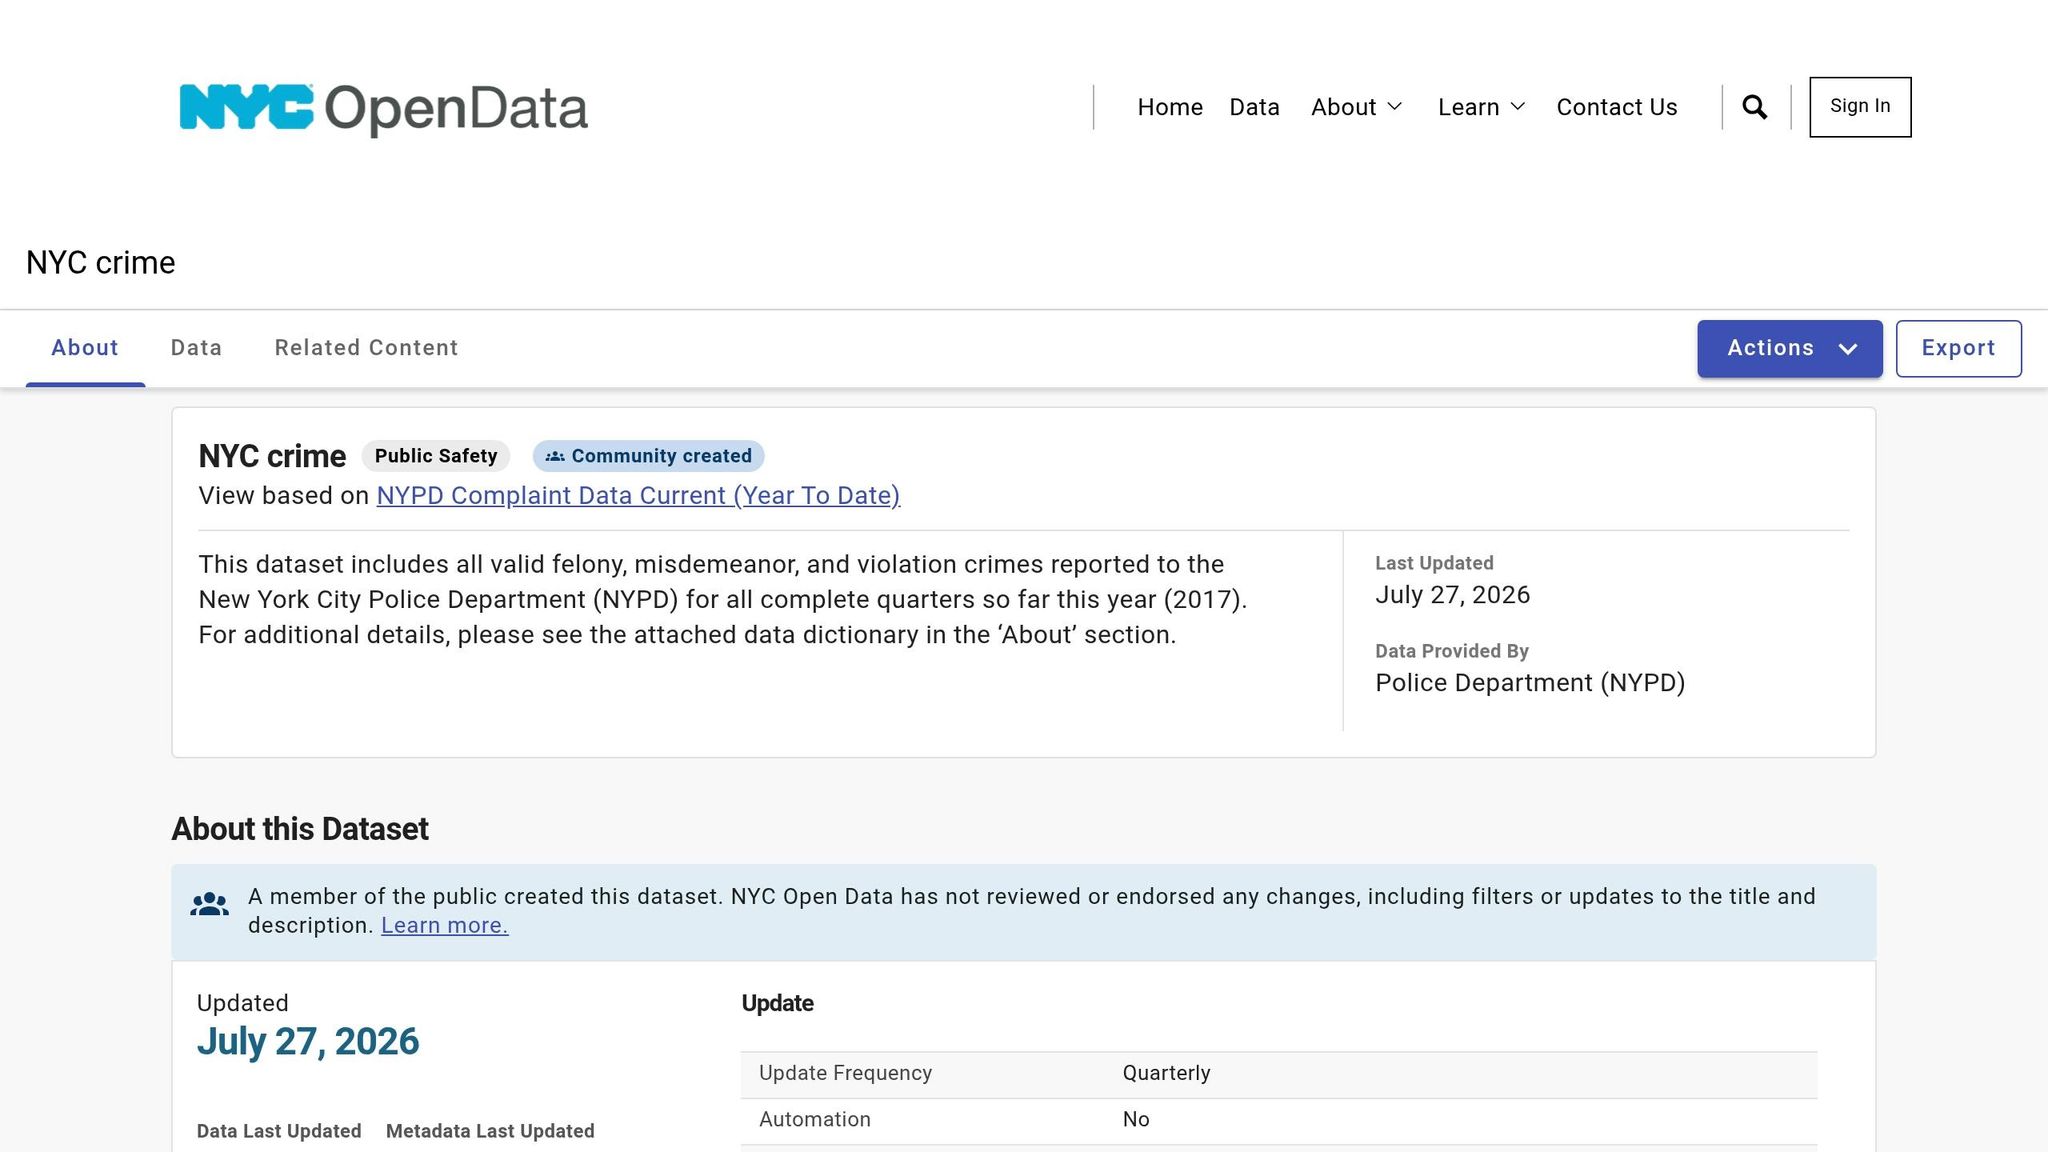Click the Data Provided By label
Image resolution: width=2048 pixels, height=1152 pixels.
point(1452,651)
